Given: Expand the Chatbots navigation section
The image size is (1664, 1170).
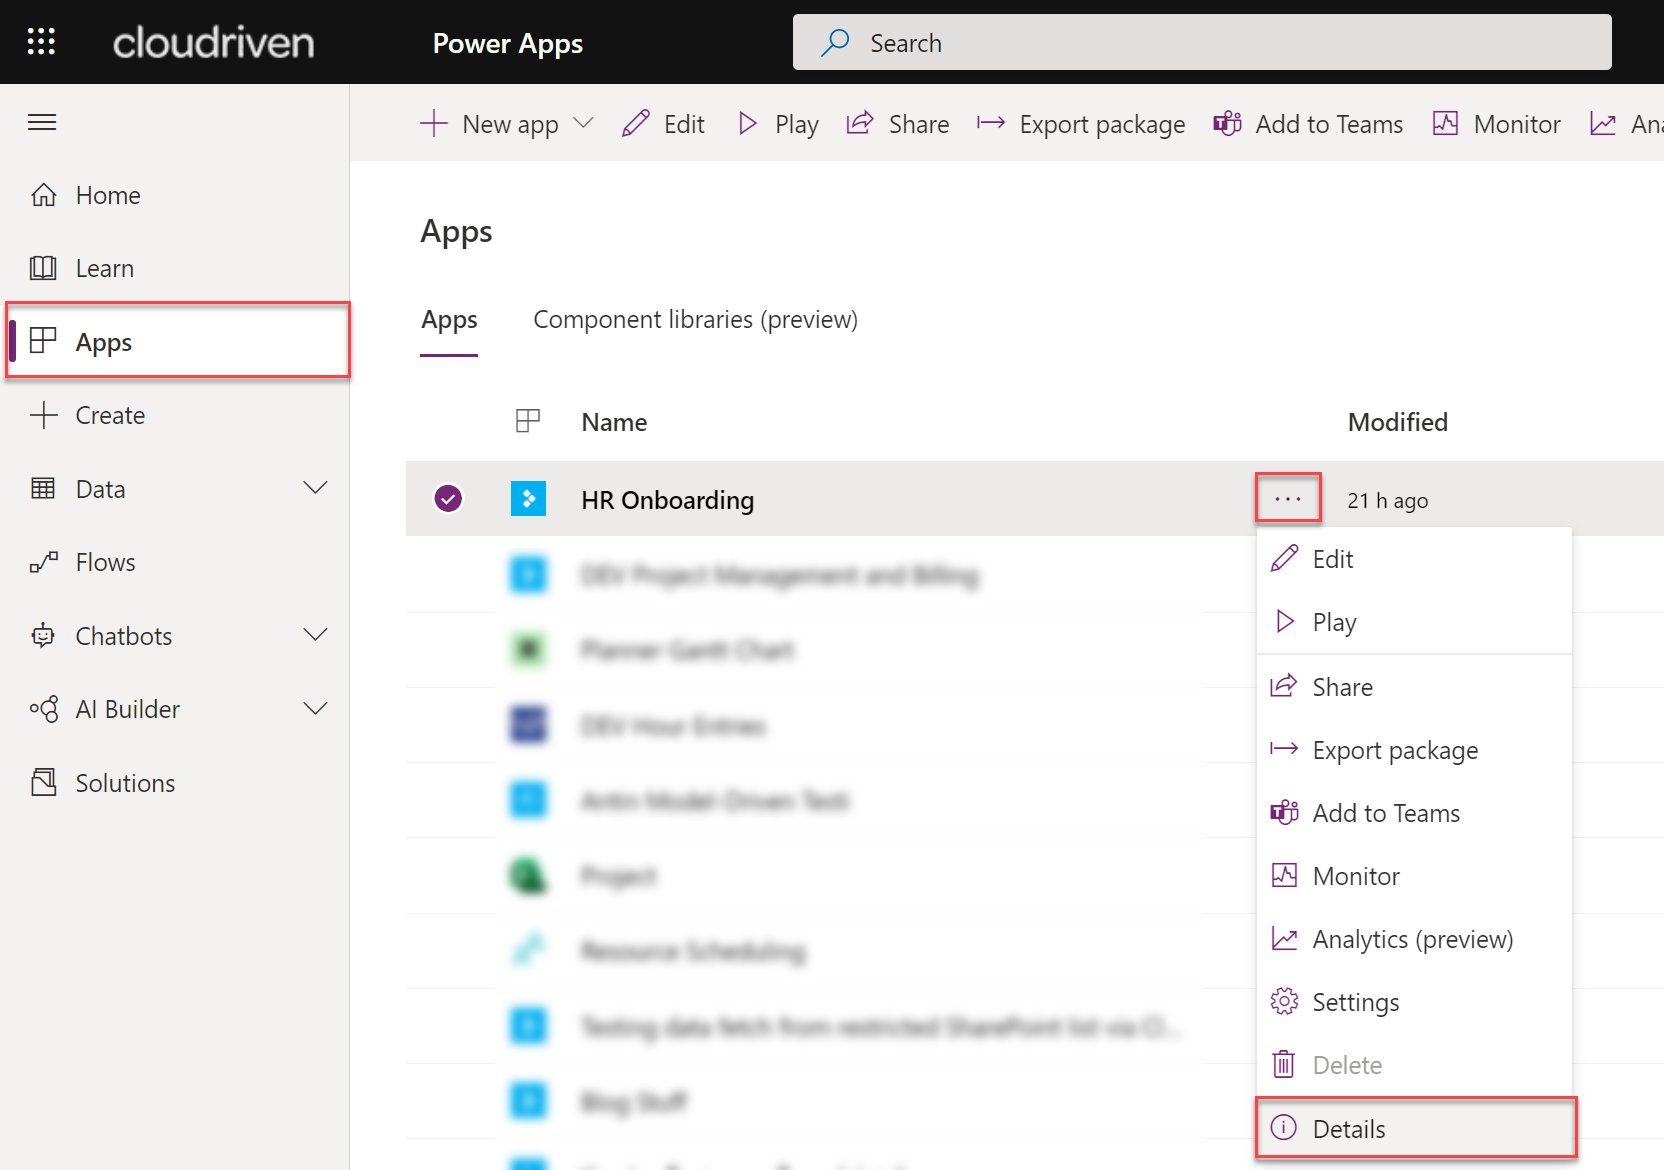Looking at the screenshot, I should (315, 636).
